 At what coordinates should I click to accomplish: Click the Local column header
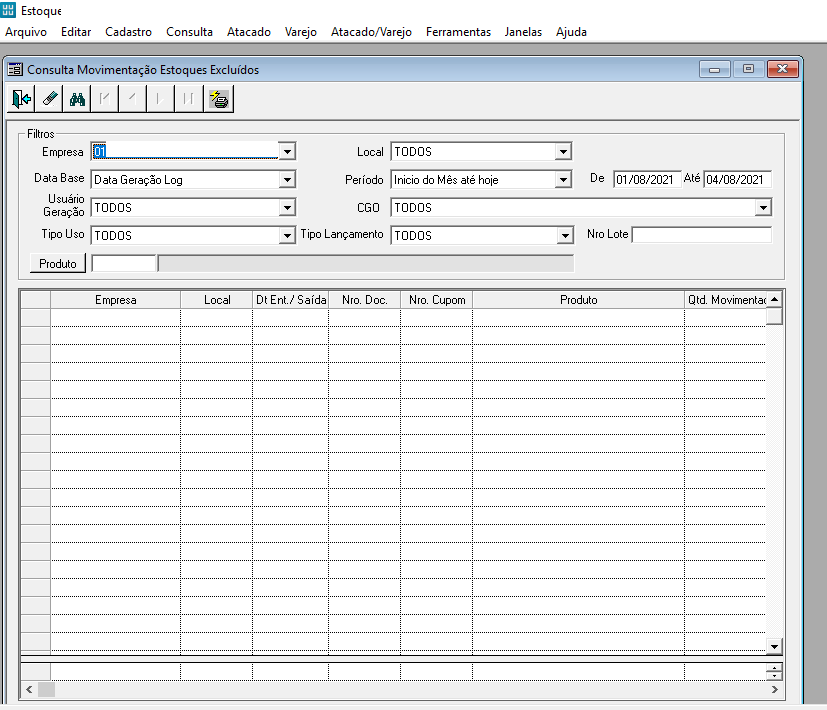click(217, 300)
